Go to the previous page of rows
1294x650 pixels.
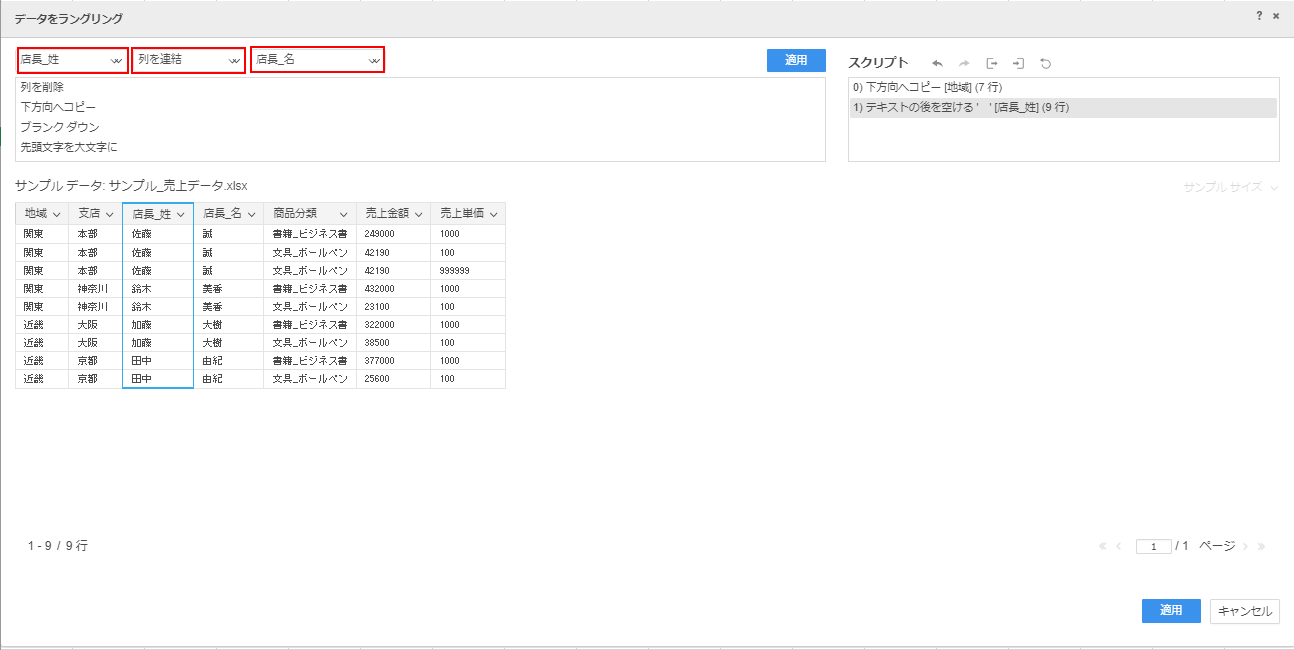pos(1119,547)
